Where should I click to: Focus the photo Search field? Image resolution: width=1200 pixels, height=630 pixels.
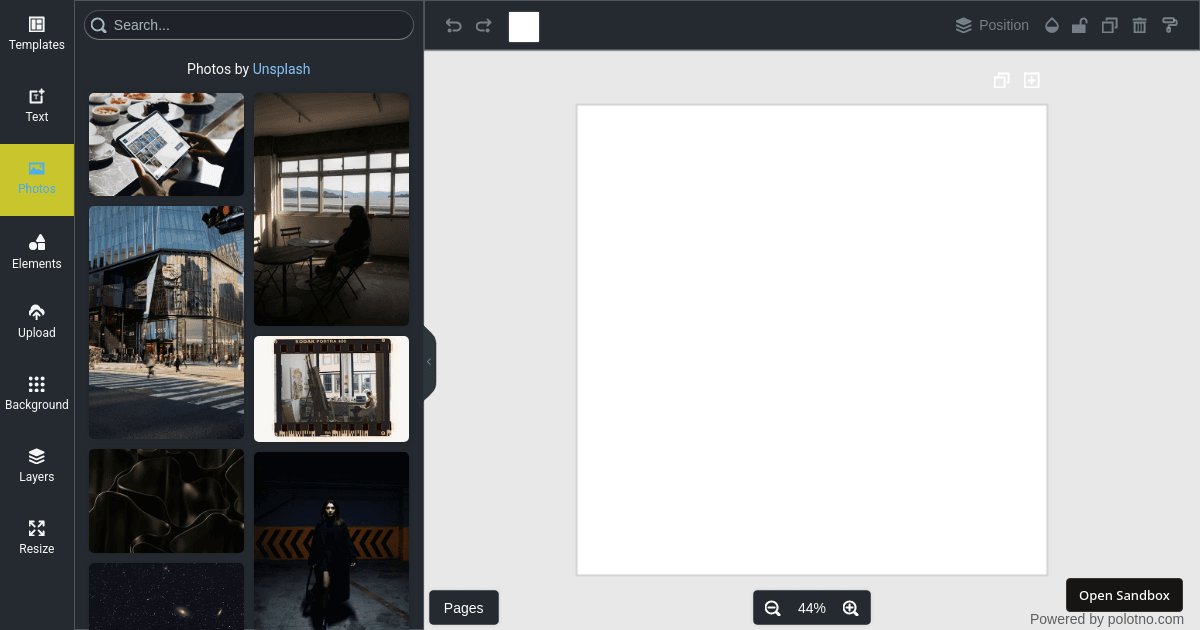pos(249,25)
